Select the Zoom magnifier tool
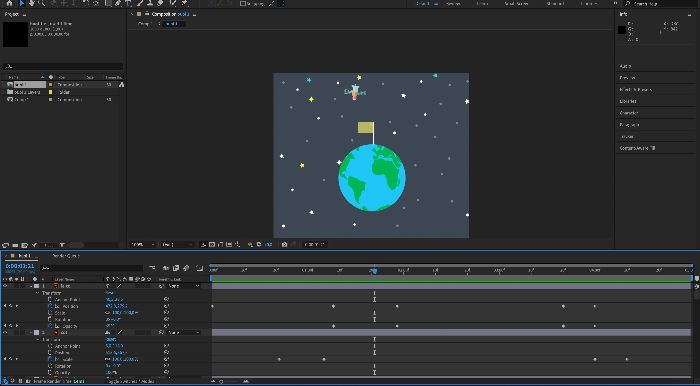Screen dimensions: 700x386 [42, 3]
